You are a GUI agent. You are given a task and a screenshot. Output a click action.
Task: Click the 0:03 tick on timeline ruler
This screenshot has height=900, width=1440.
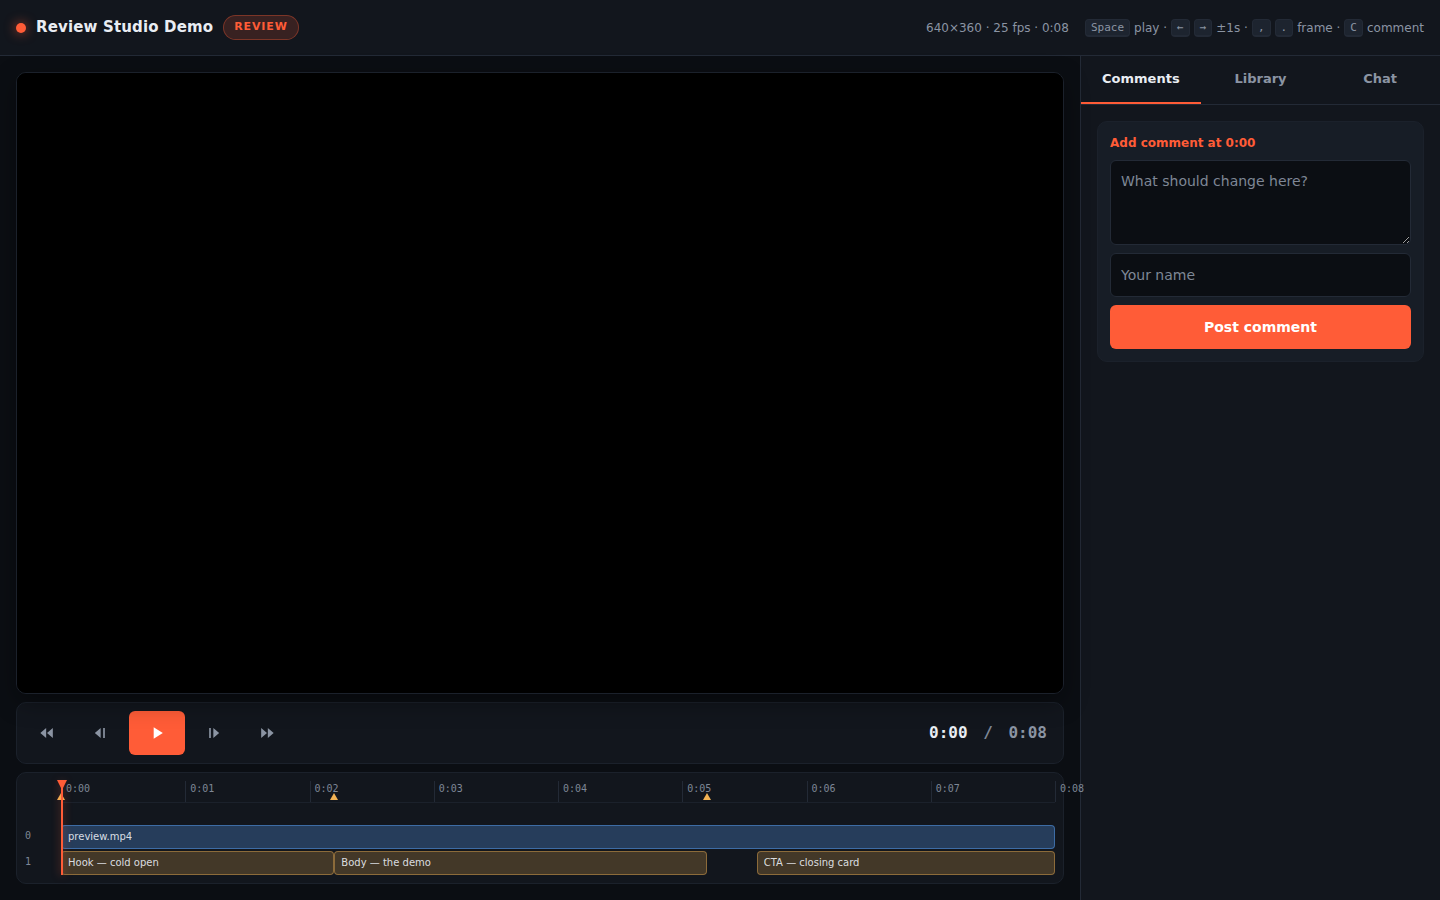pyautogui.click(x=450, y=789)
